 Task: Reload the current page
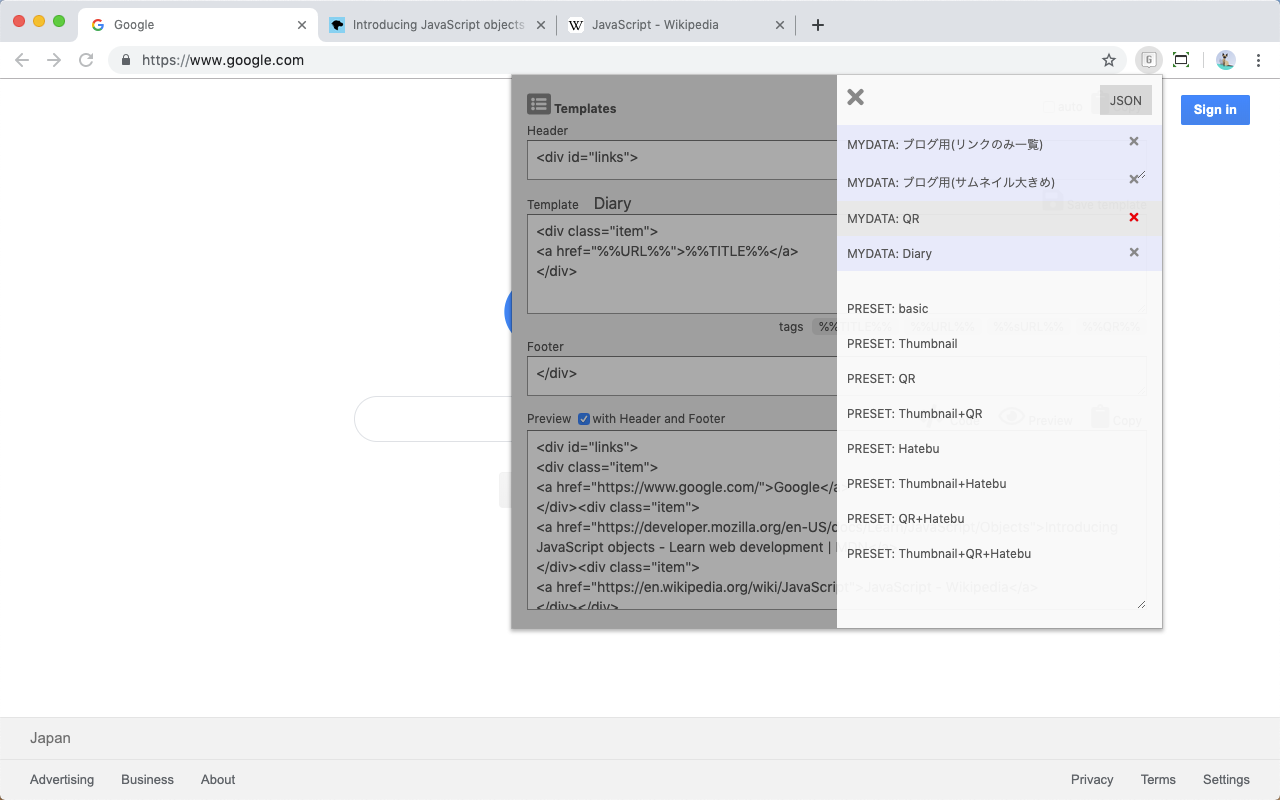[86, 60]
